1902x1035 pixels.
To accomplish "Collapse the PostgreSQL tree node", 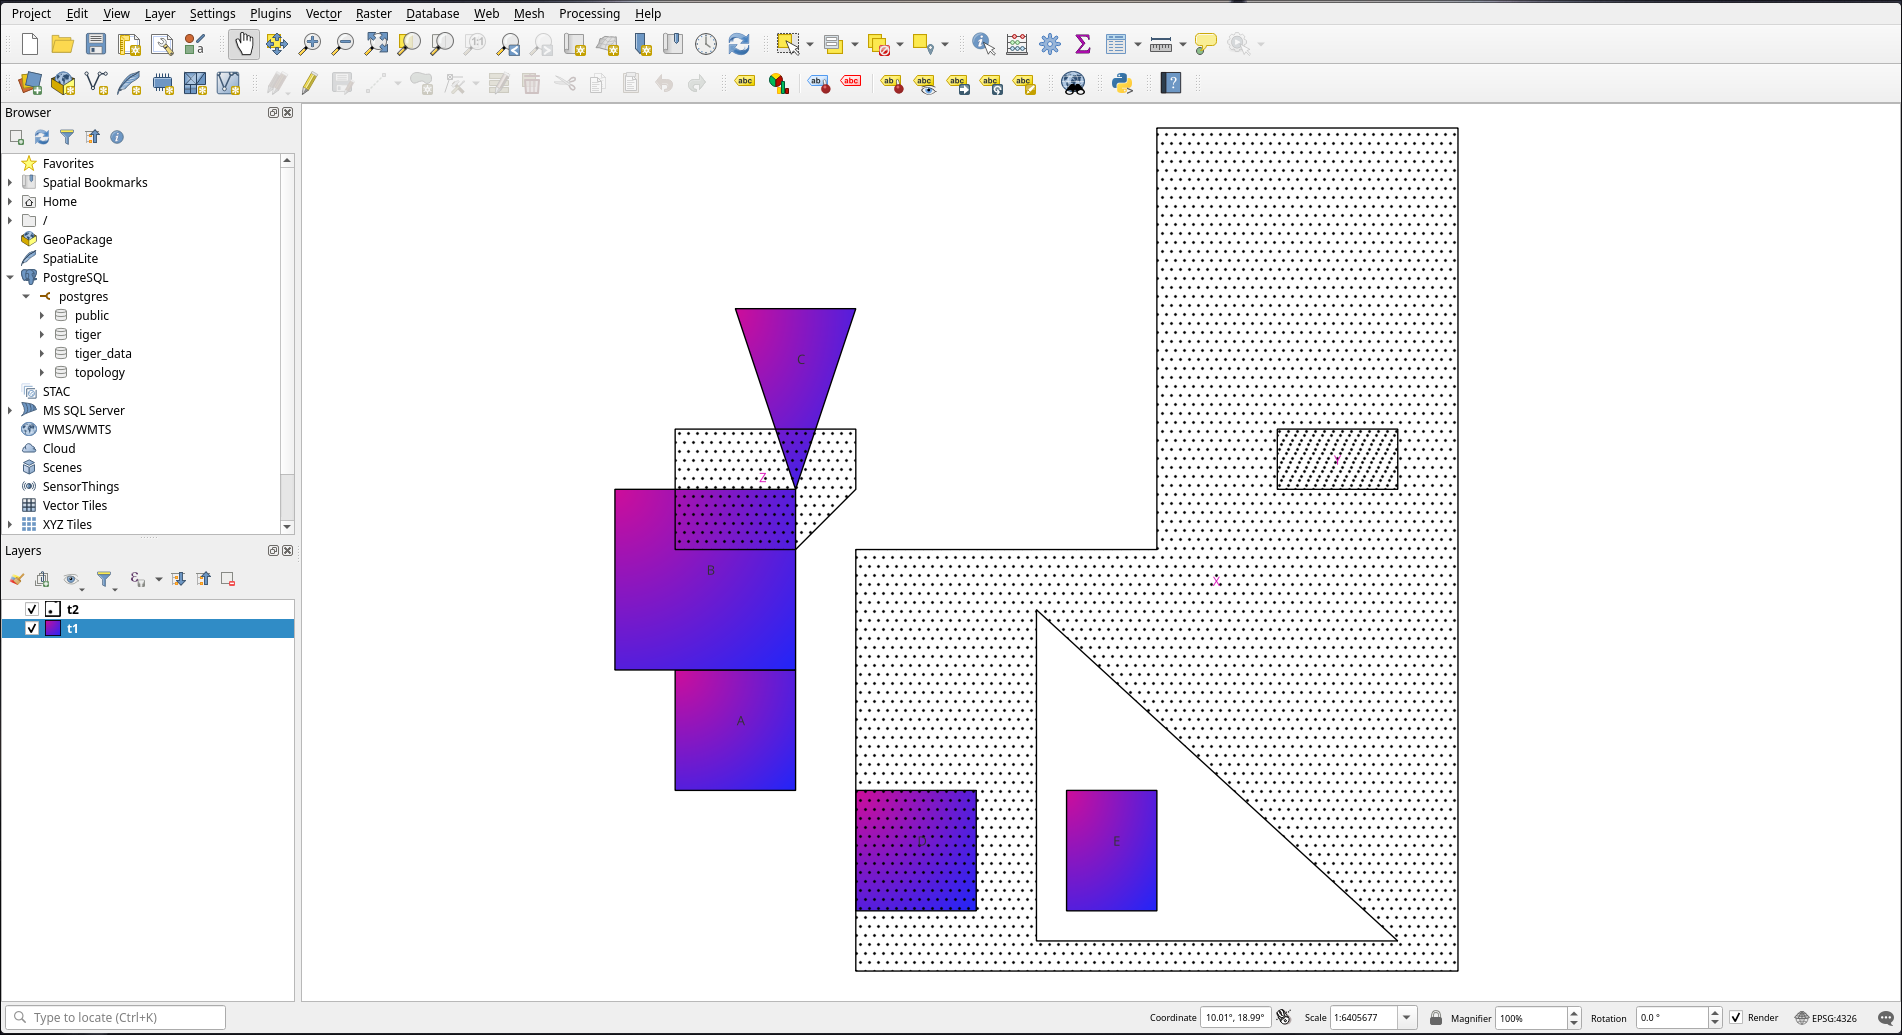I will coord(10,277).
